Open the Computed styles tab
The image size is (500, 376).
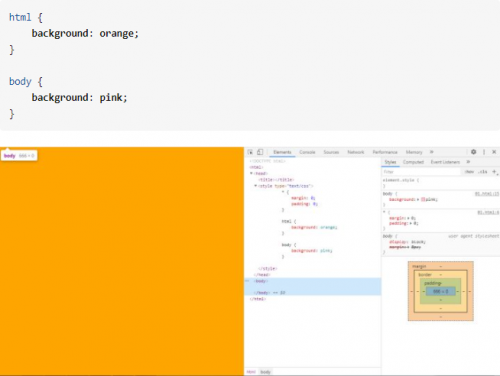pyautogui.click(x=413, y=162)
